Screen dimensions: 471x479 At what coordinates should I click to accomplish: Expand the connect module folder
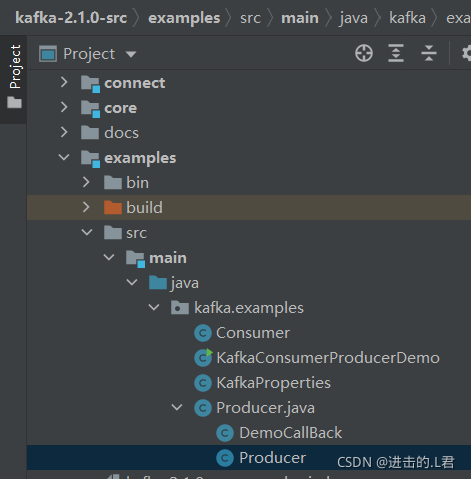pyautogui.click(x=64, y=82)
